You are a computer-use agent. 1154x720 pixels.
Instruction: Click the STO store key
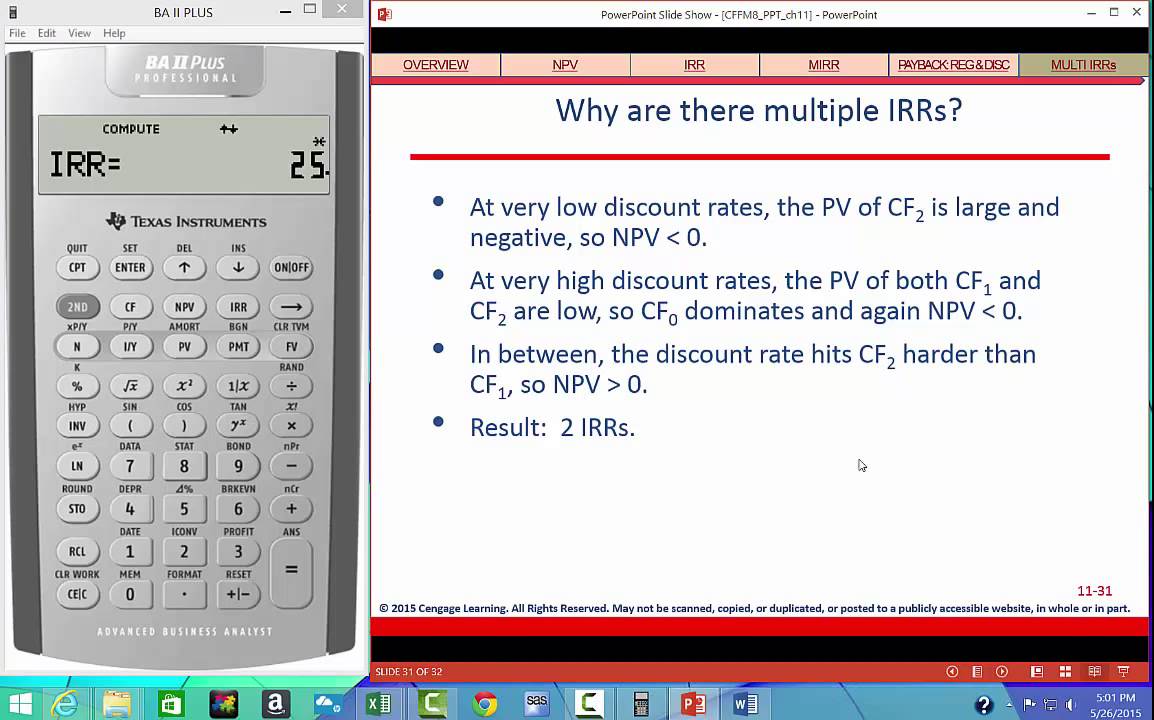77,509
